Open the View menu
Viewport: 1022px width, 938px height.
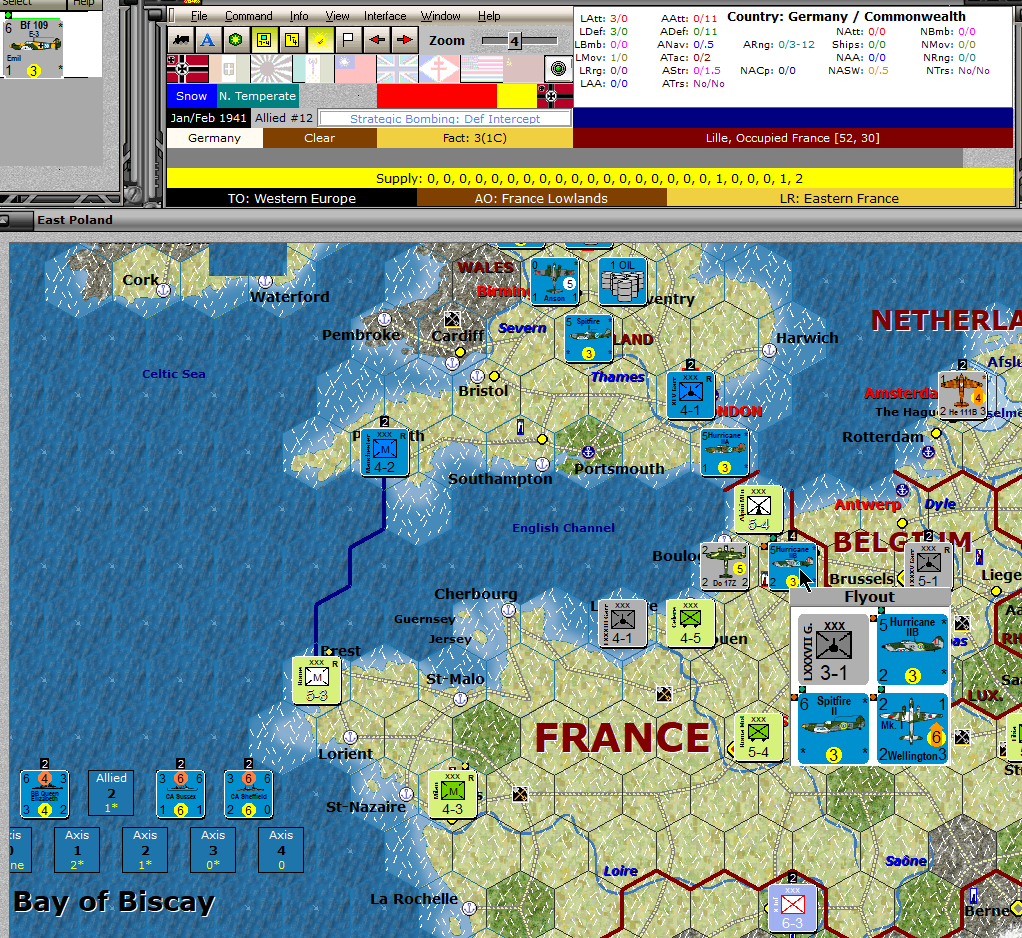337,16
